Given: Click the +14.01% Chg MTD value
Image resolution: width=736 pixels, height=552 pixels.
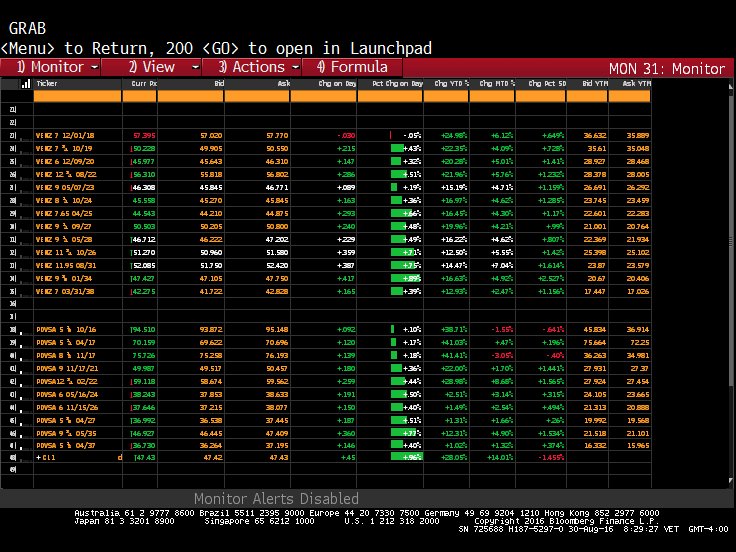Looking at the screenshot, I should click(x=500, y=457).
